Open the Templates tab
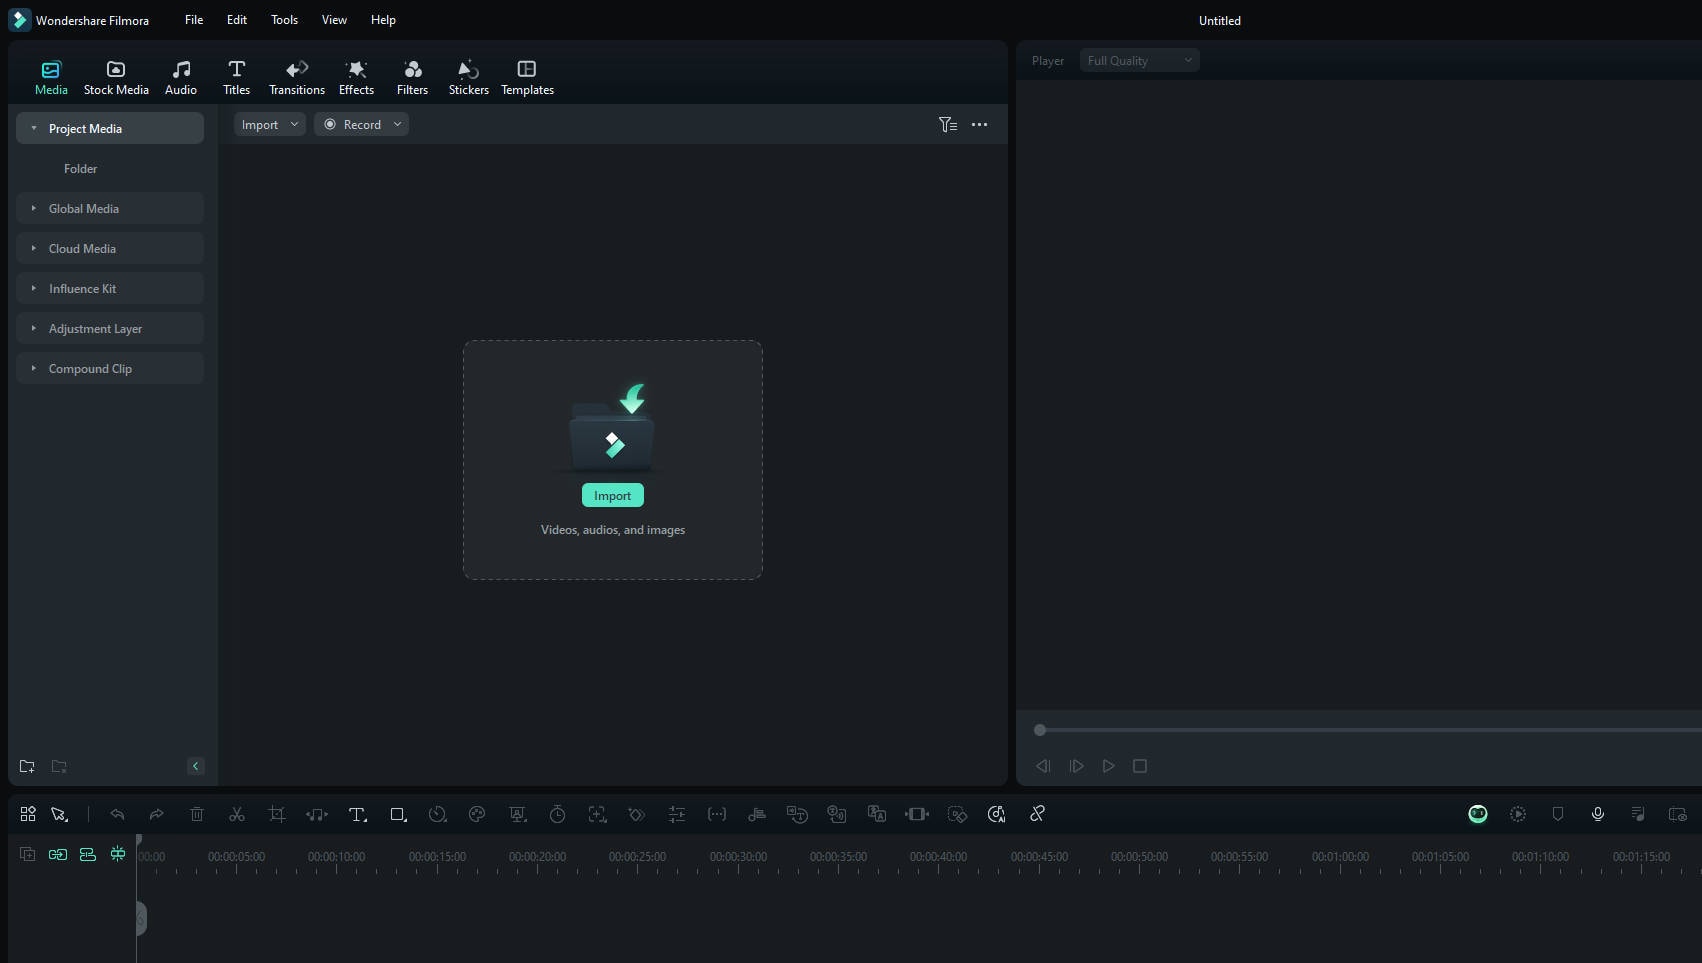 click(x=527, y=77)
